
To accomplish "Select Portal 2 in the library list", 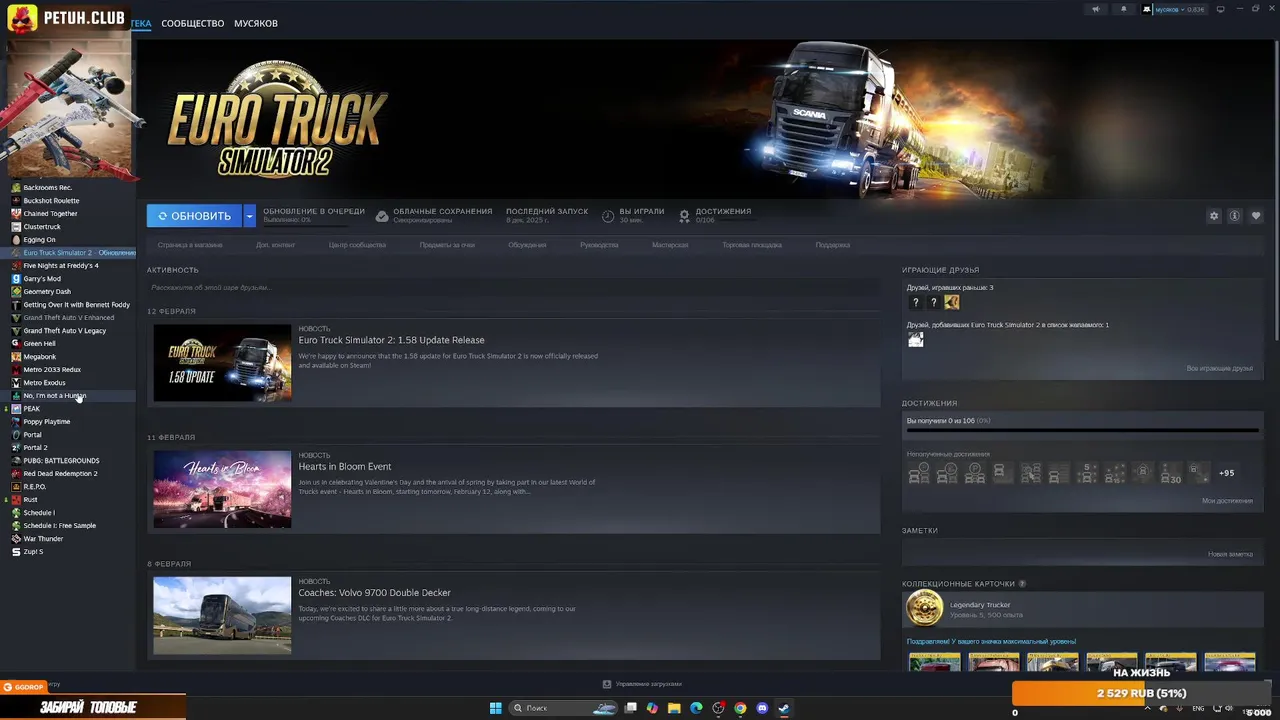I will click(35, 448).
